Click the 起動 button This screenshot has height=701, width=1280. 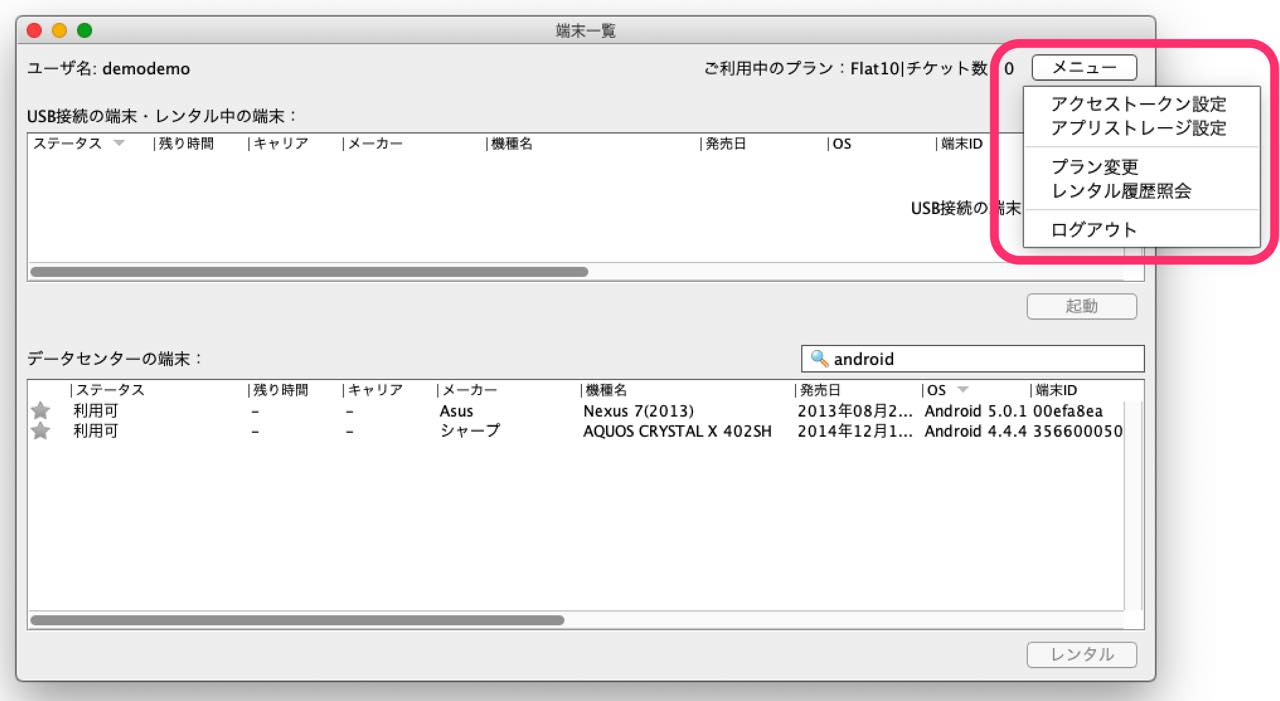1082,306
